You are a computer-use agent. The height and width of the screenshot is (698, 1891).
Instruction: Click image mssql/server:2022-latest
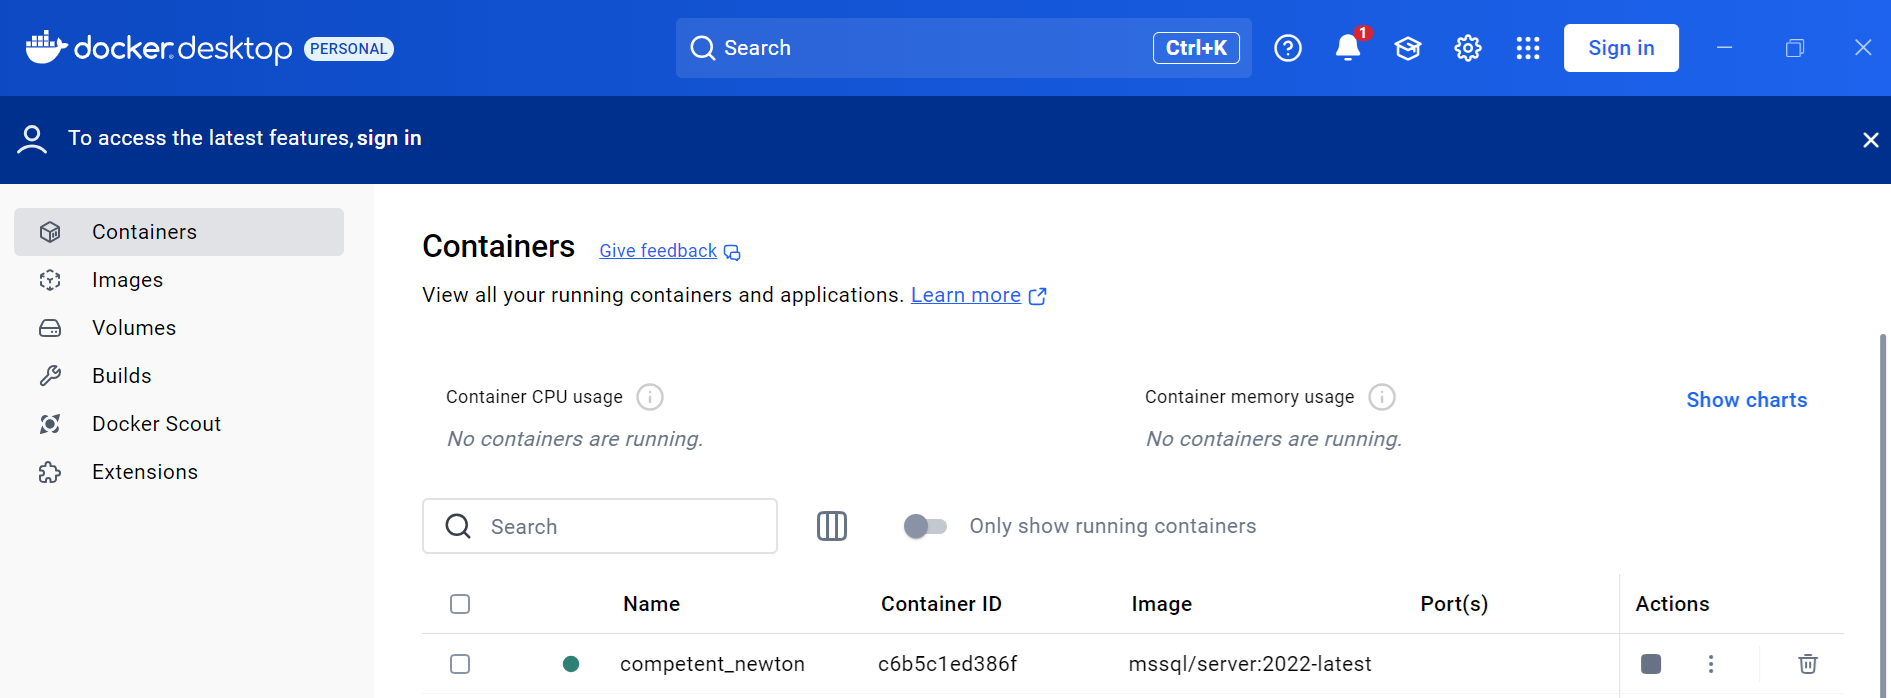(x=1250, y=664)
